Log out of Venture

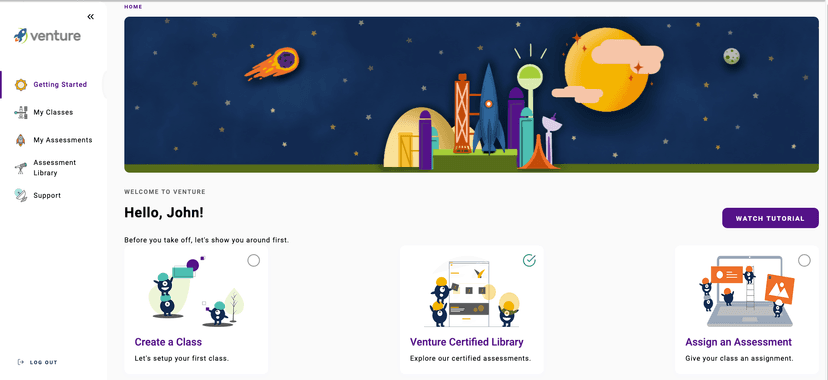point(43,363)
